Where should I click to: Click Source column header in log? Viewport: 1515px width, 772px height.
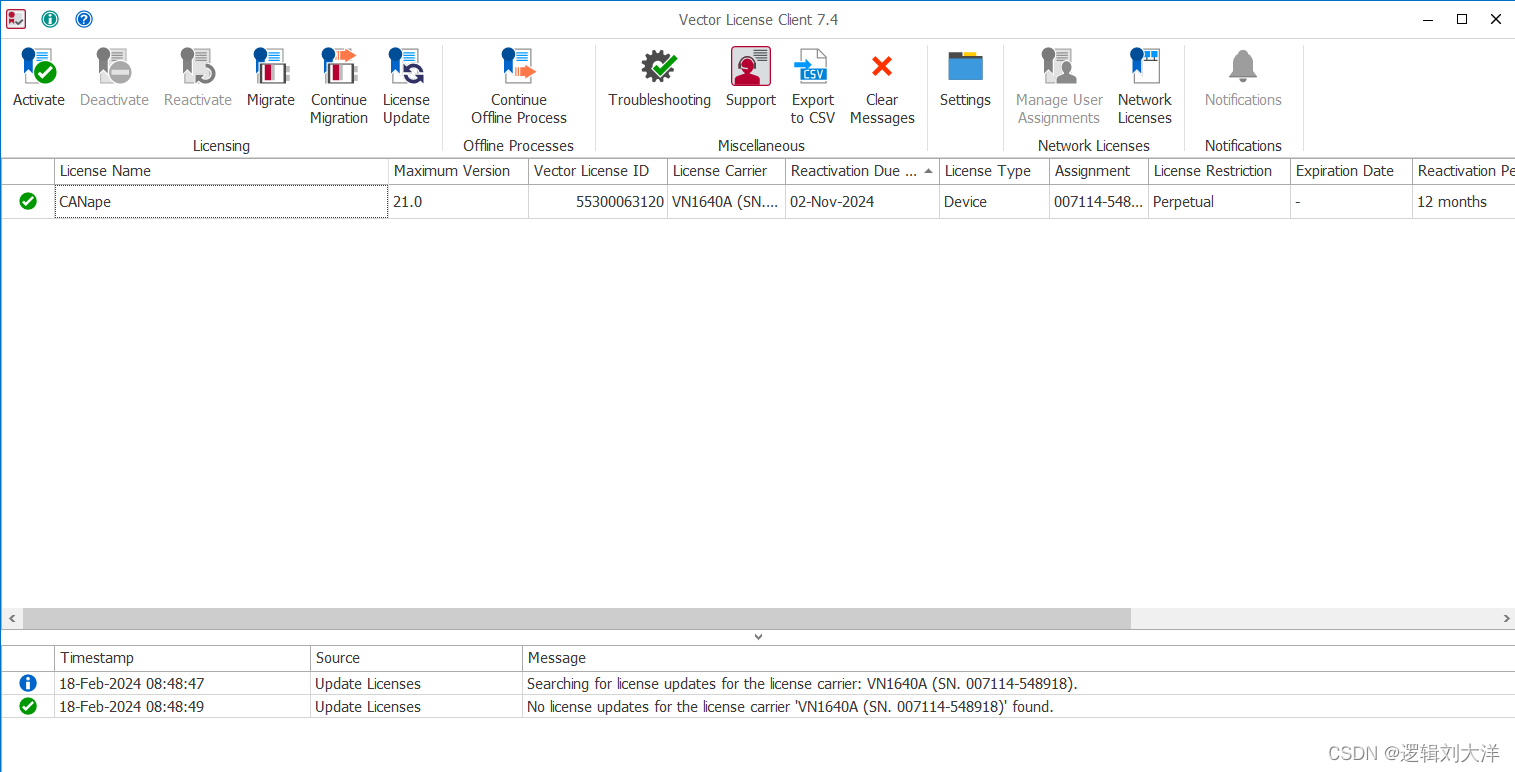416,658
